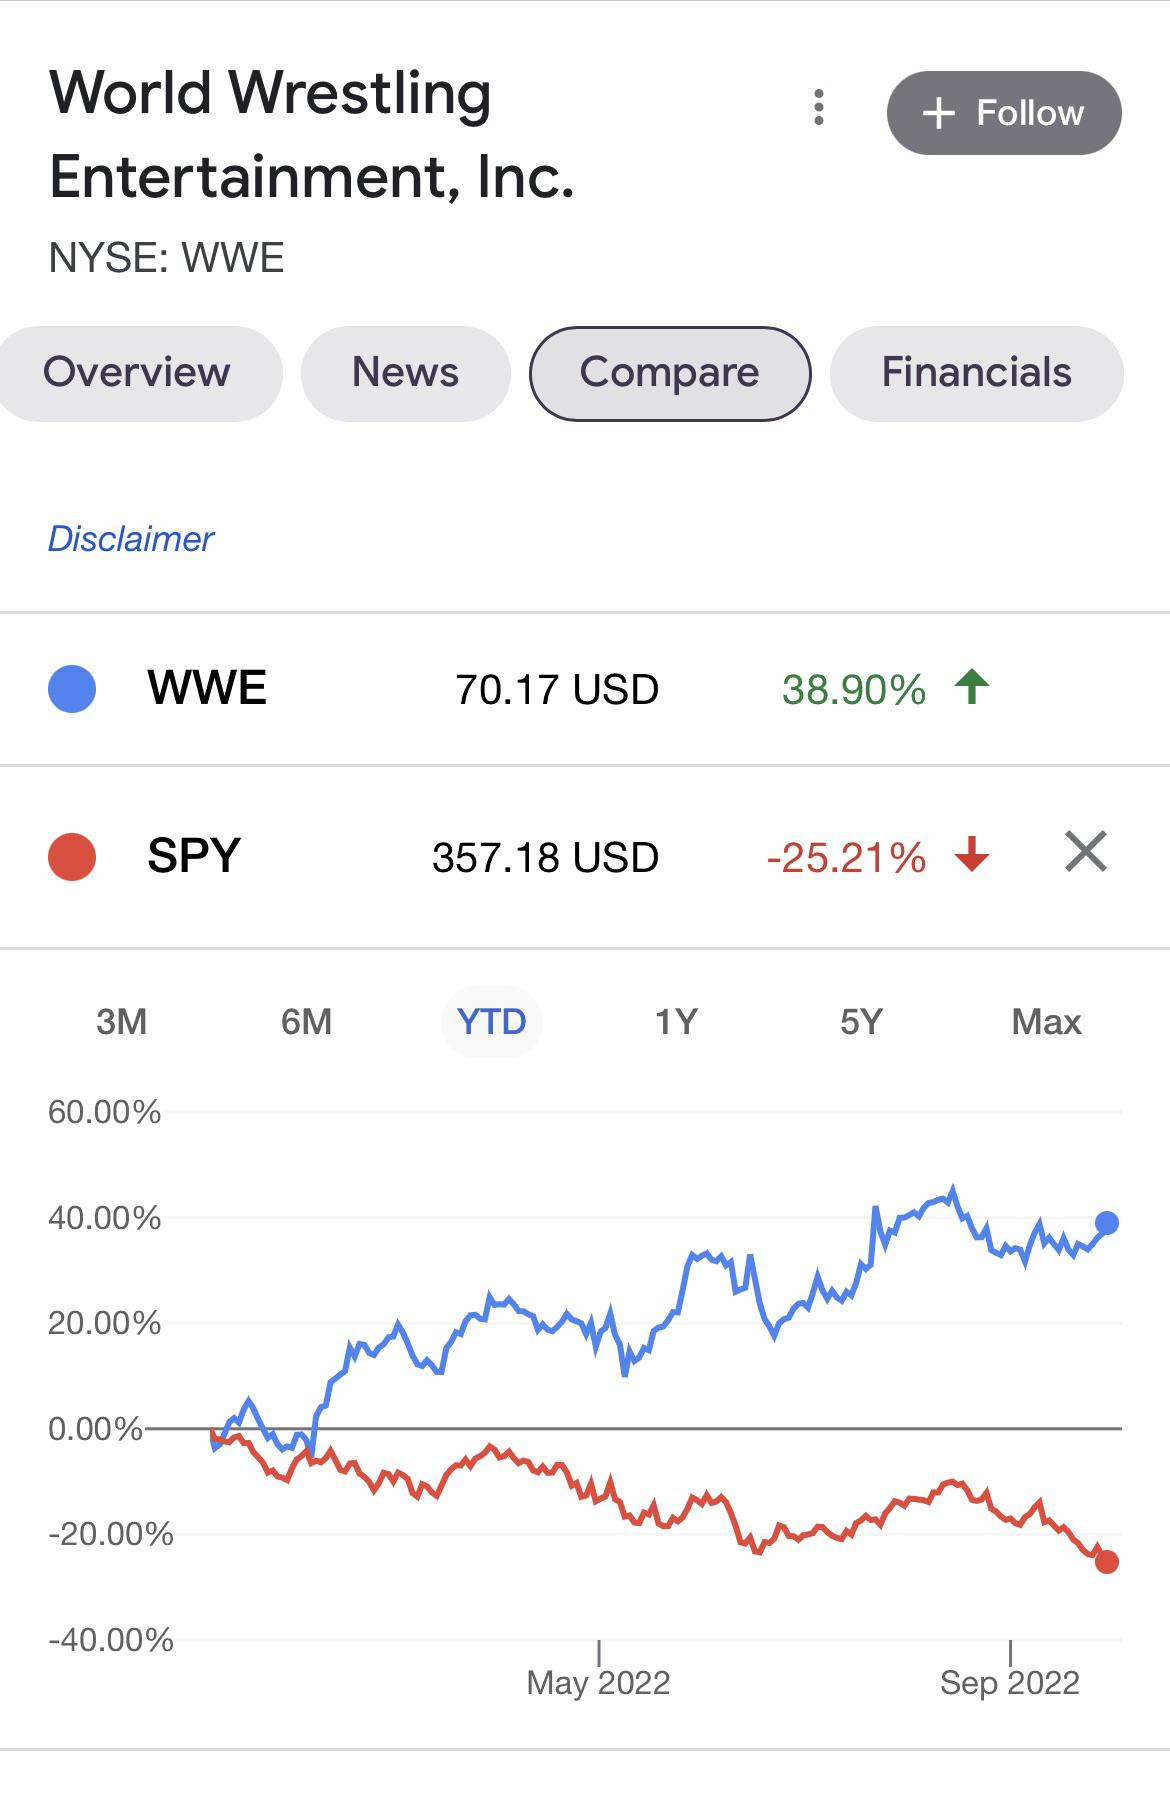Switch chart to 1Y range
The image size is (1170, 1806).
676,1022
